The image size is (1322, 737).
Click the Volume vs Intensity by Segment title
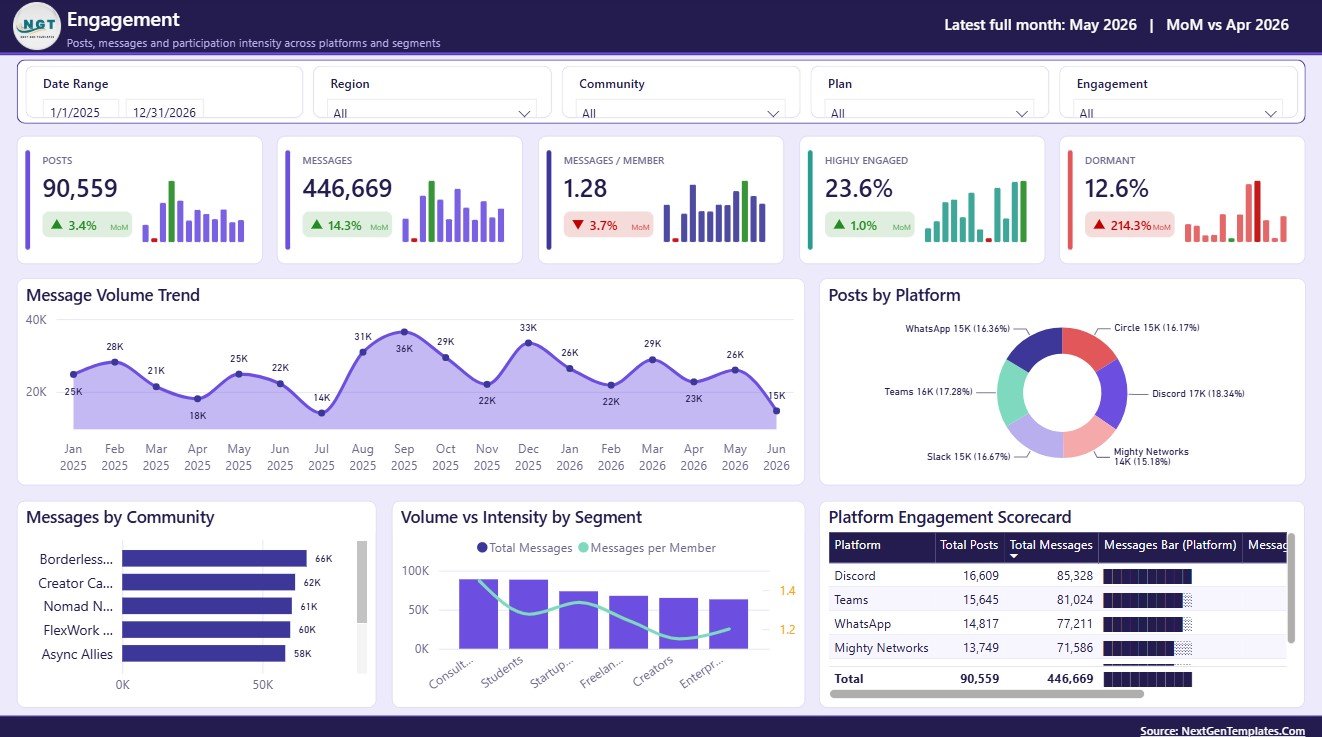coord(521,517)
